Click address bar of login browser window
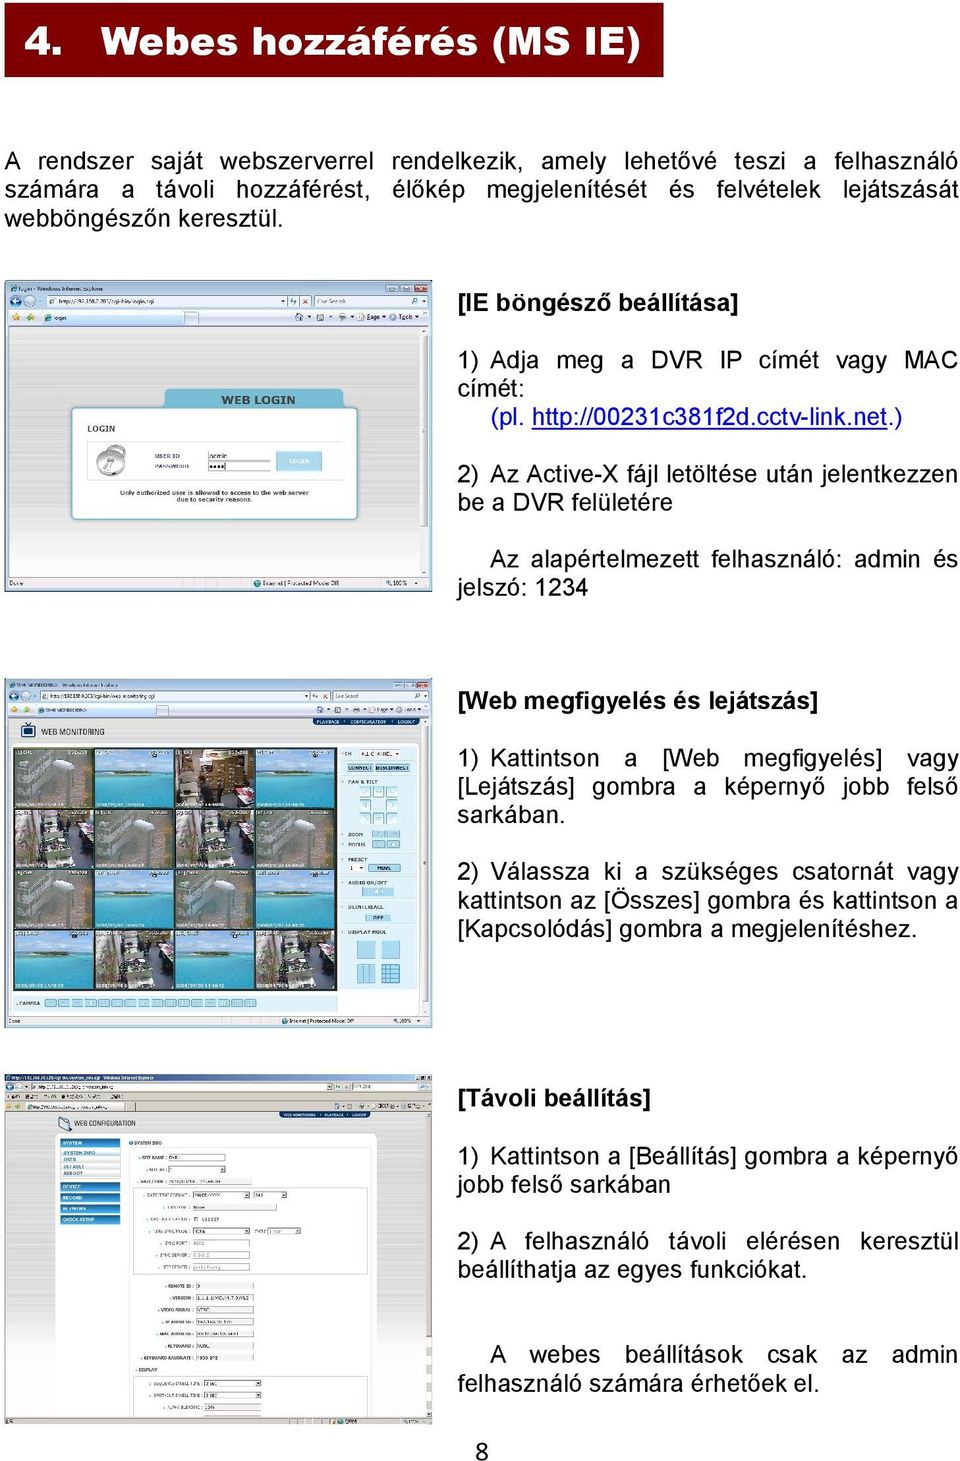The image size is (960, 1461). click(x=167, y=301)
